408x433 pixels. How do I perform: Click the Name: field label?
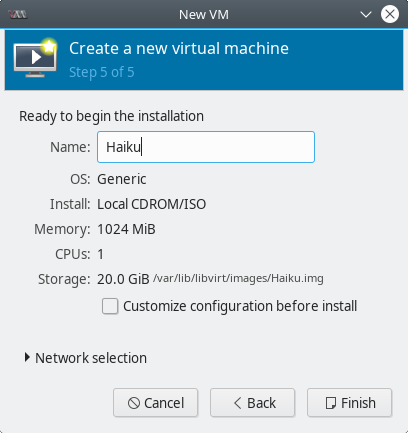[70, 147]
